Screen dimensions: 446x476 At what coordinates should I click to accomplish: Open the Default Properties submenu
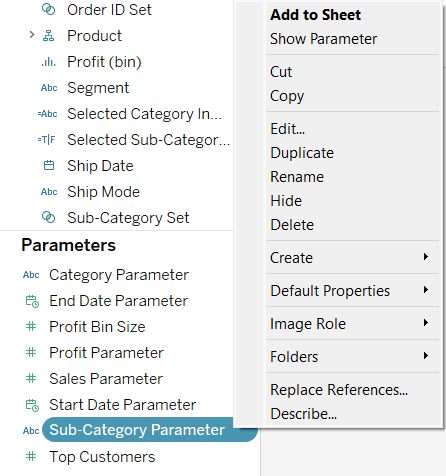pyautogui.click(x=349, y=290)
